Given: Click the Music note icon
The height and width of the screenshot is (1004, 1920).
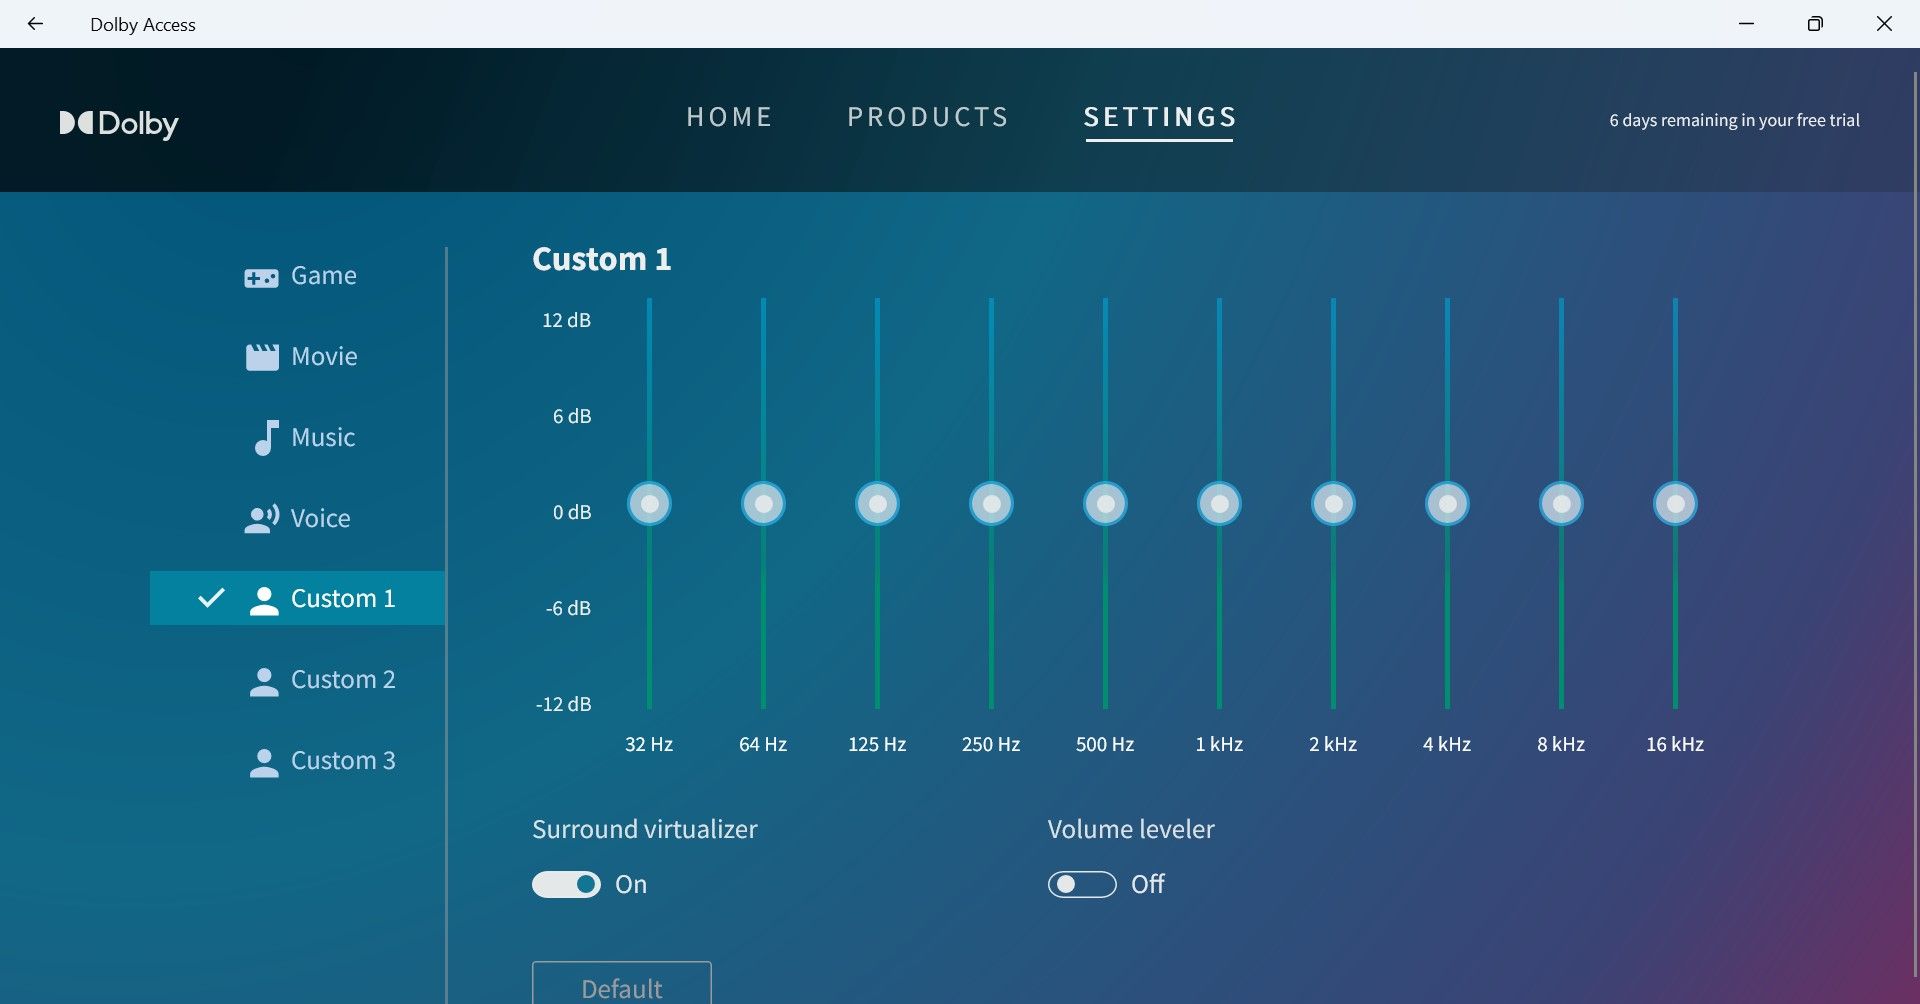Looking at the screenshot, I should coord(265,438).
